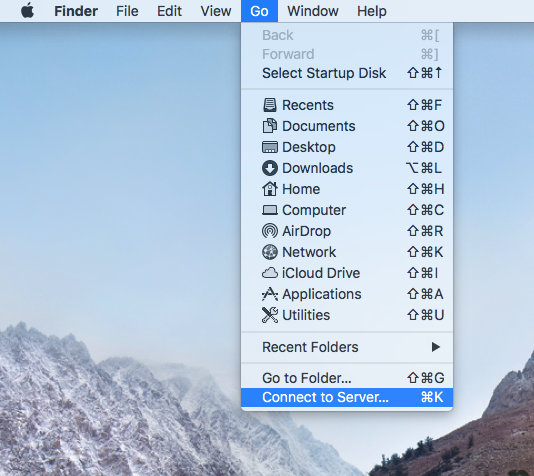The image size is (534, 476).
Task: Click the Documents folder icon
Action: point(270,126)
